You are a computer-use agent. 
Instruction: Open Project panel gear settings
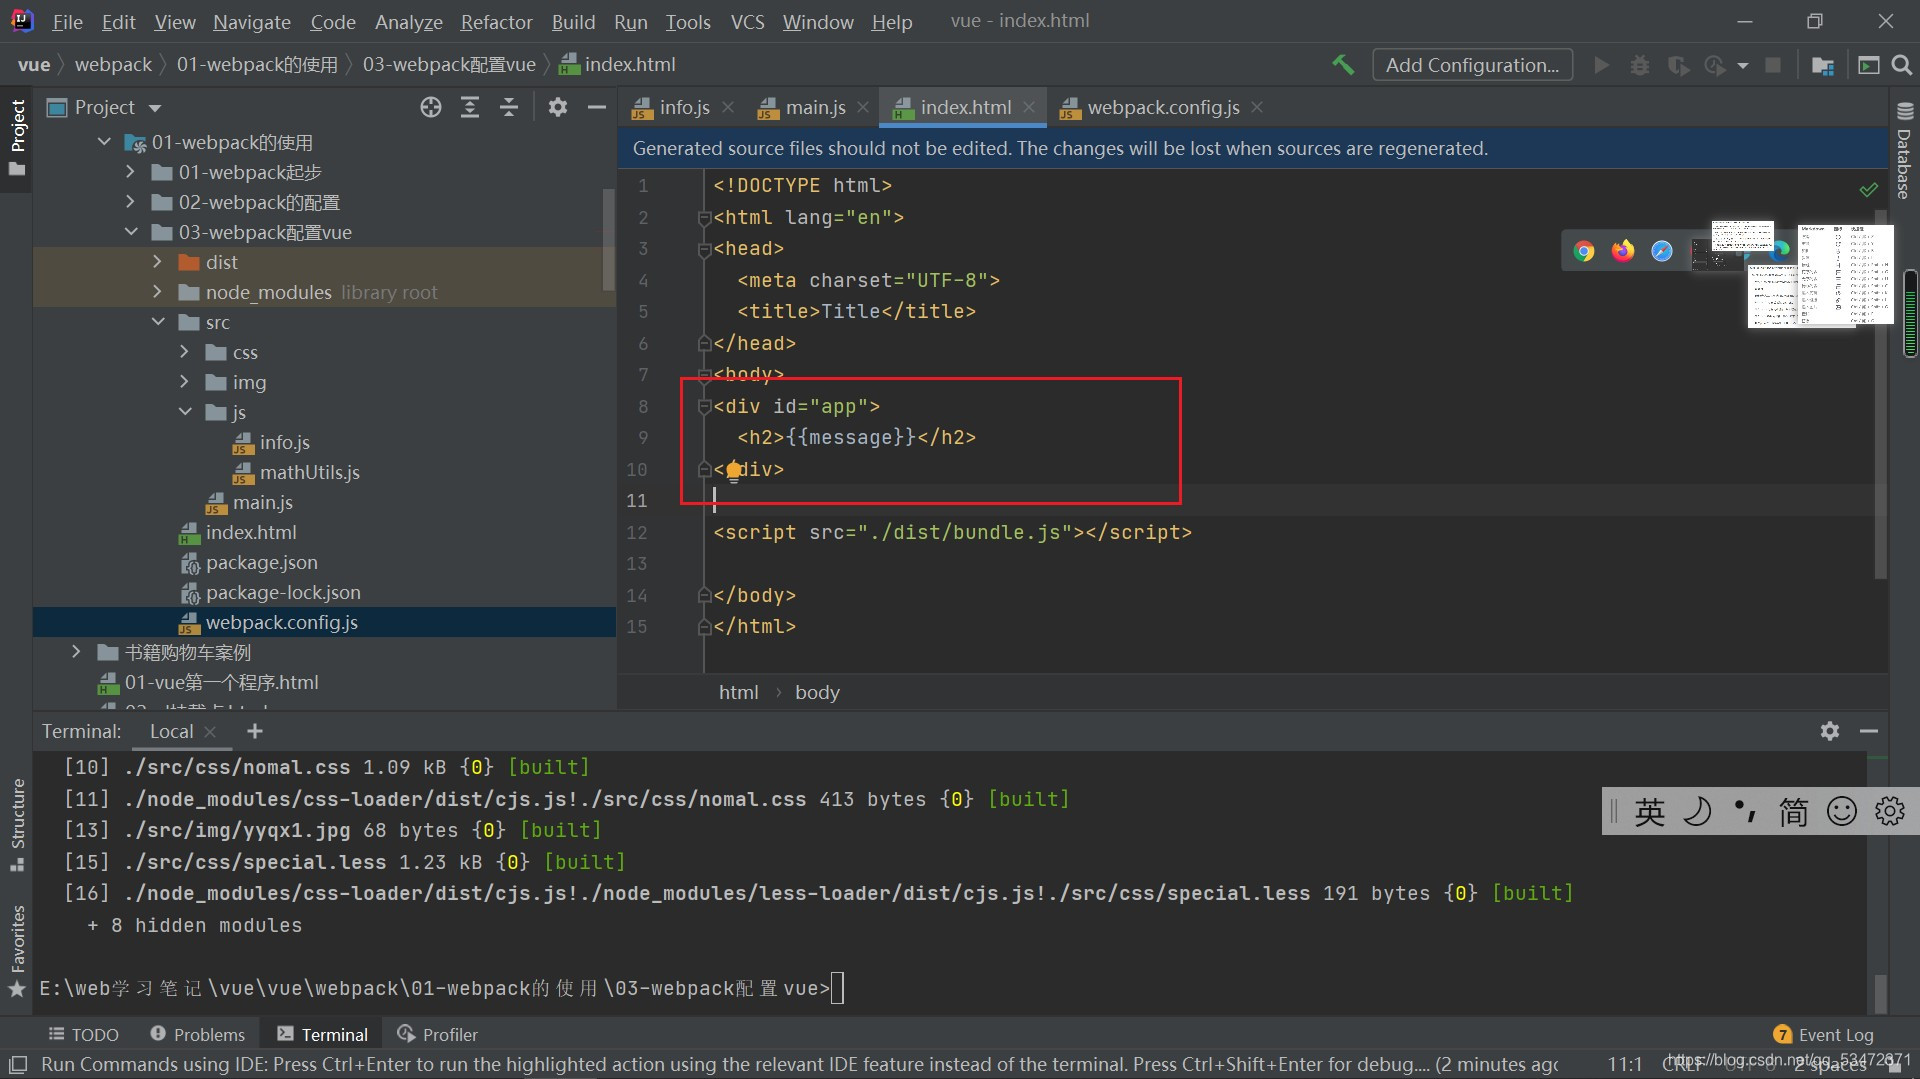[558, 107]
